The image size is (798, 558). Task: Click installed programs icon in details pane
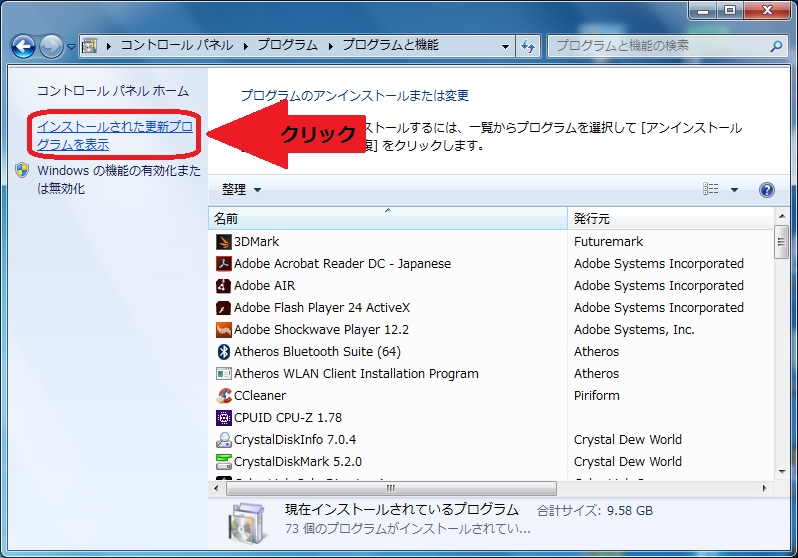pos(247,523)
